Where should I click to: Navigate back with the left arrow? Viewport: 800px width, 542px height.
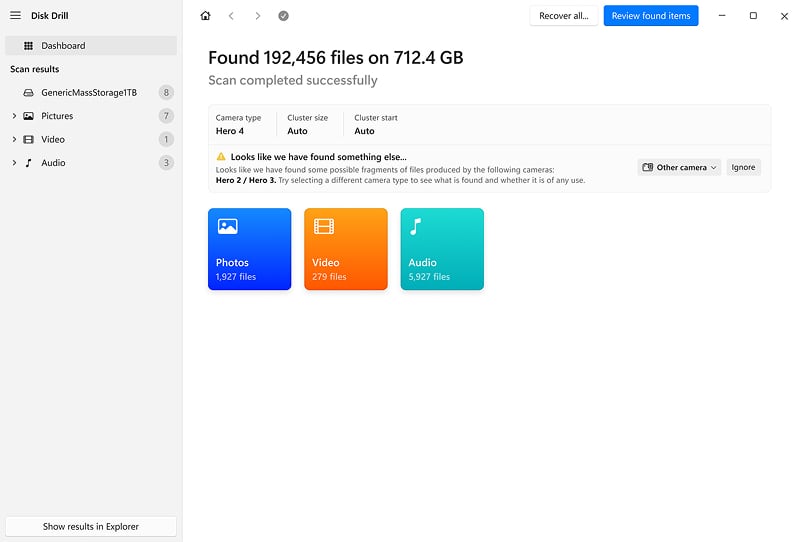coord(231,16)
